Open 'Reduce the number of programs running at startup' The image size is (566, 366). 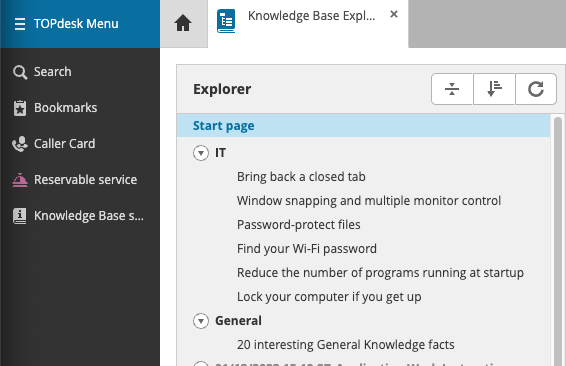pyautogui.click(x=380, y=273)
